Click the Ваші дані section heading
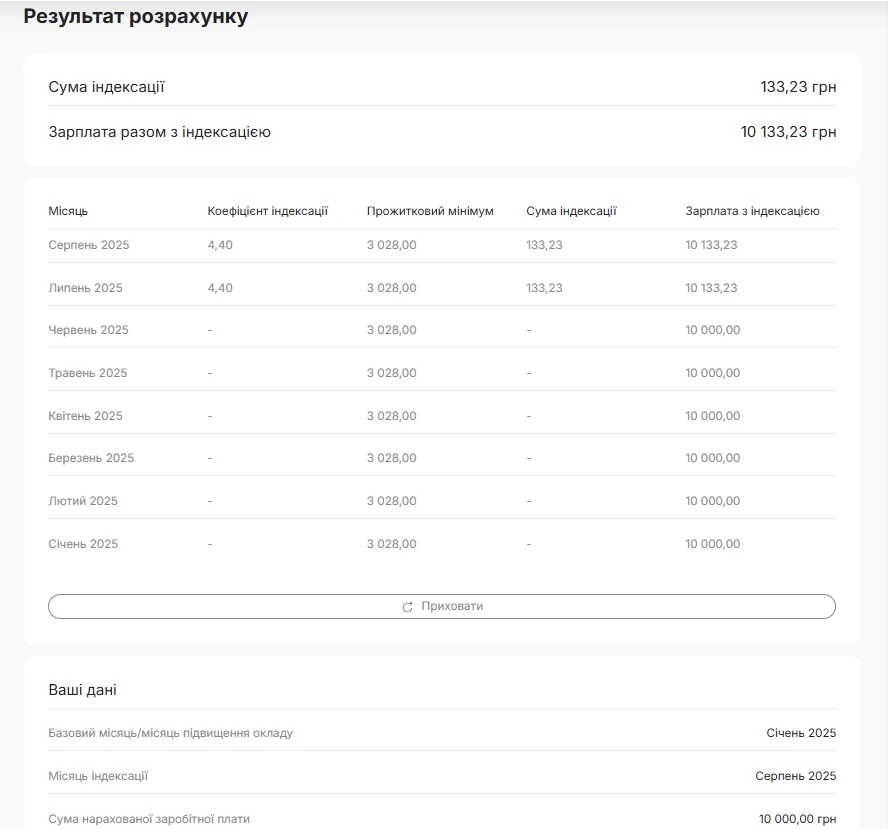Viewport: 888px width, 829px height. [83, 690]
